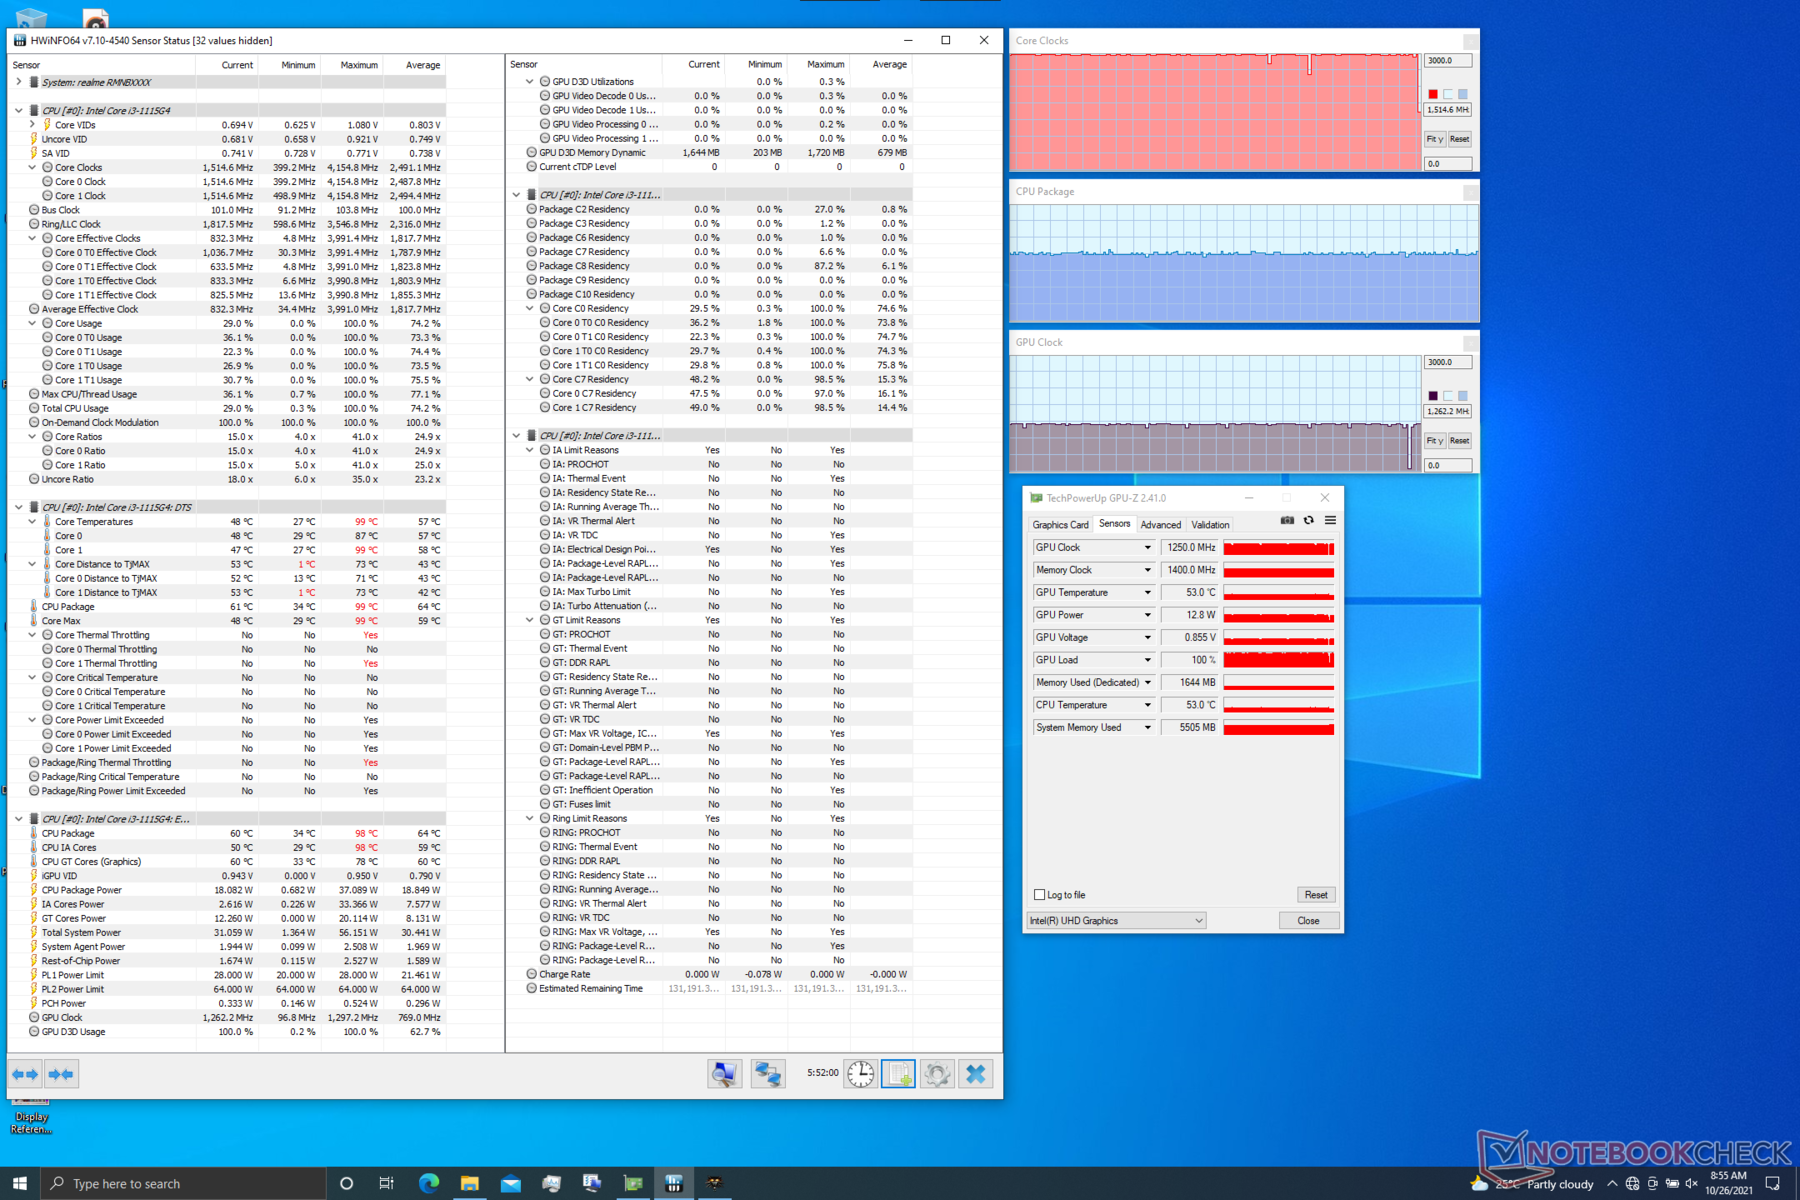Click spider icon app on taskbar
This screenshot has width=1800, height=1200.
(x=714, y=1183)
